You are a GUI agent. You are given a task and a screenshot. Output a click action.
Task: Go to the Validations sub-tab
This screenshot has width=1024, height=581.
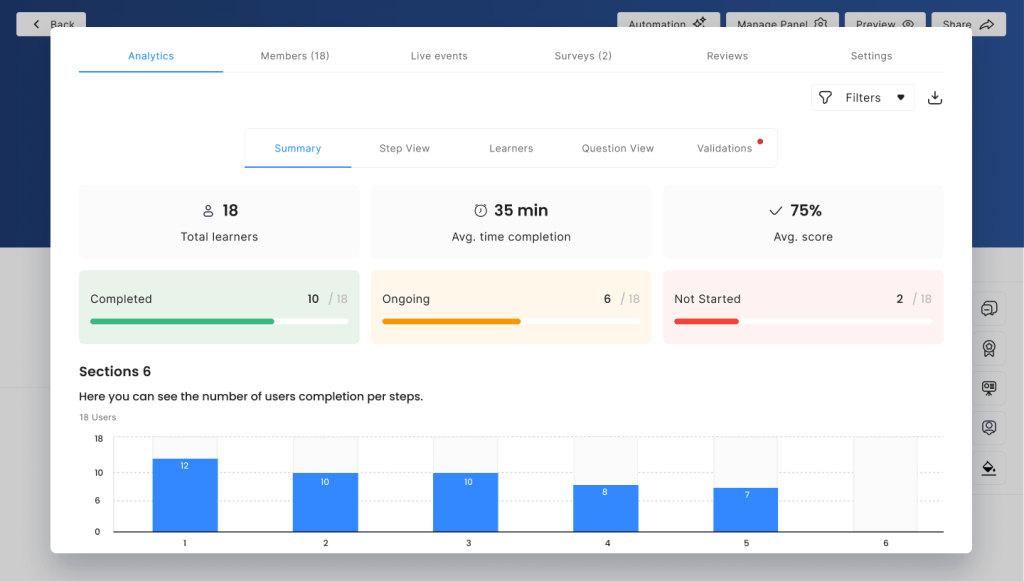[724, 148]
